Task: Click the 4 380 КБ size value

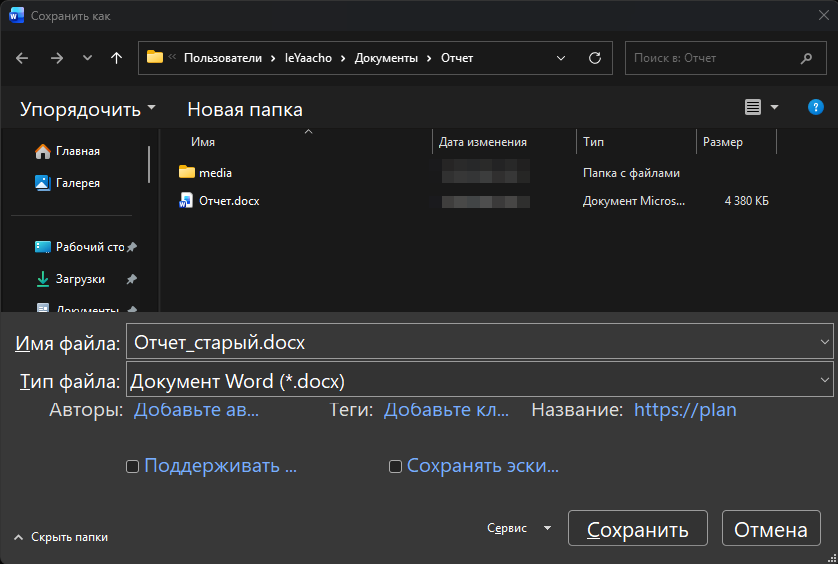Action: pyautogui.click(x=746, y=201)
